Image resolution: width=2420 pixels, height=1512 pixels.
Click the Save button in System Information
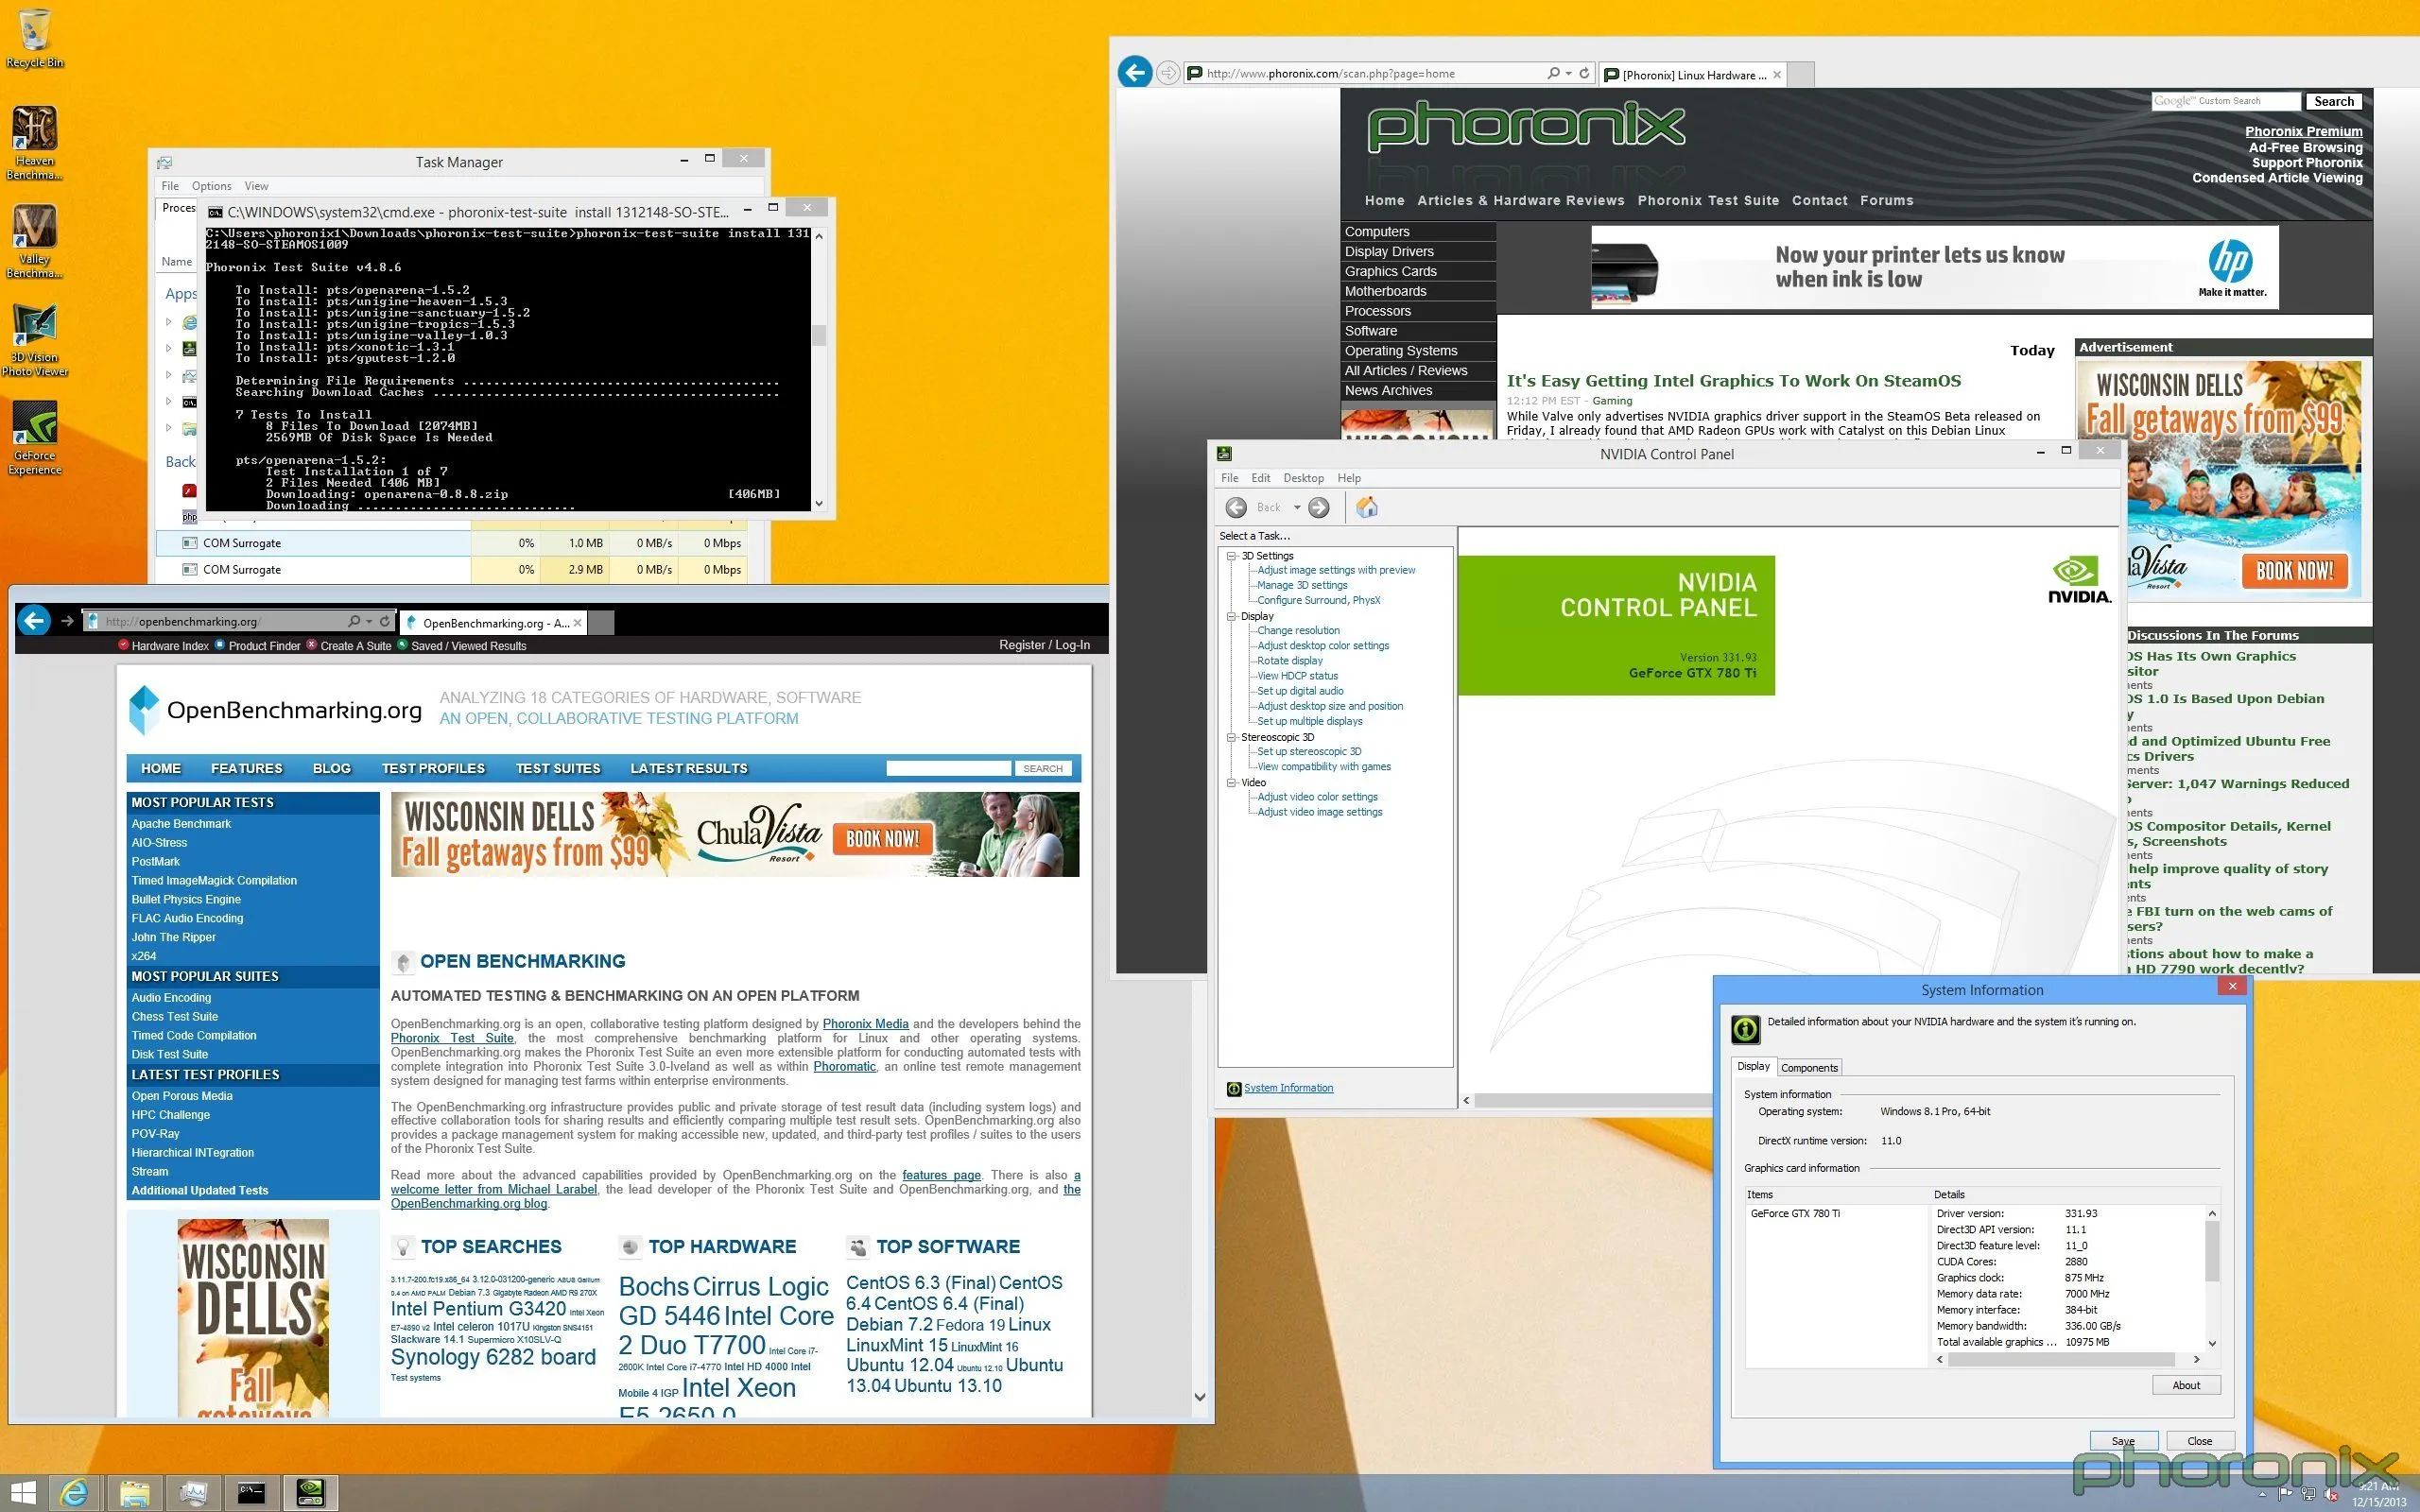(2123, 1441)
